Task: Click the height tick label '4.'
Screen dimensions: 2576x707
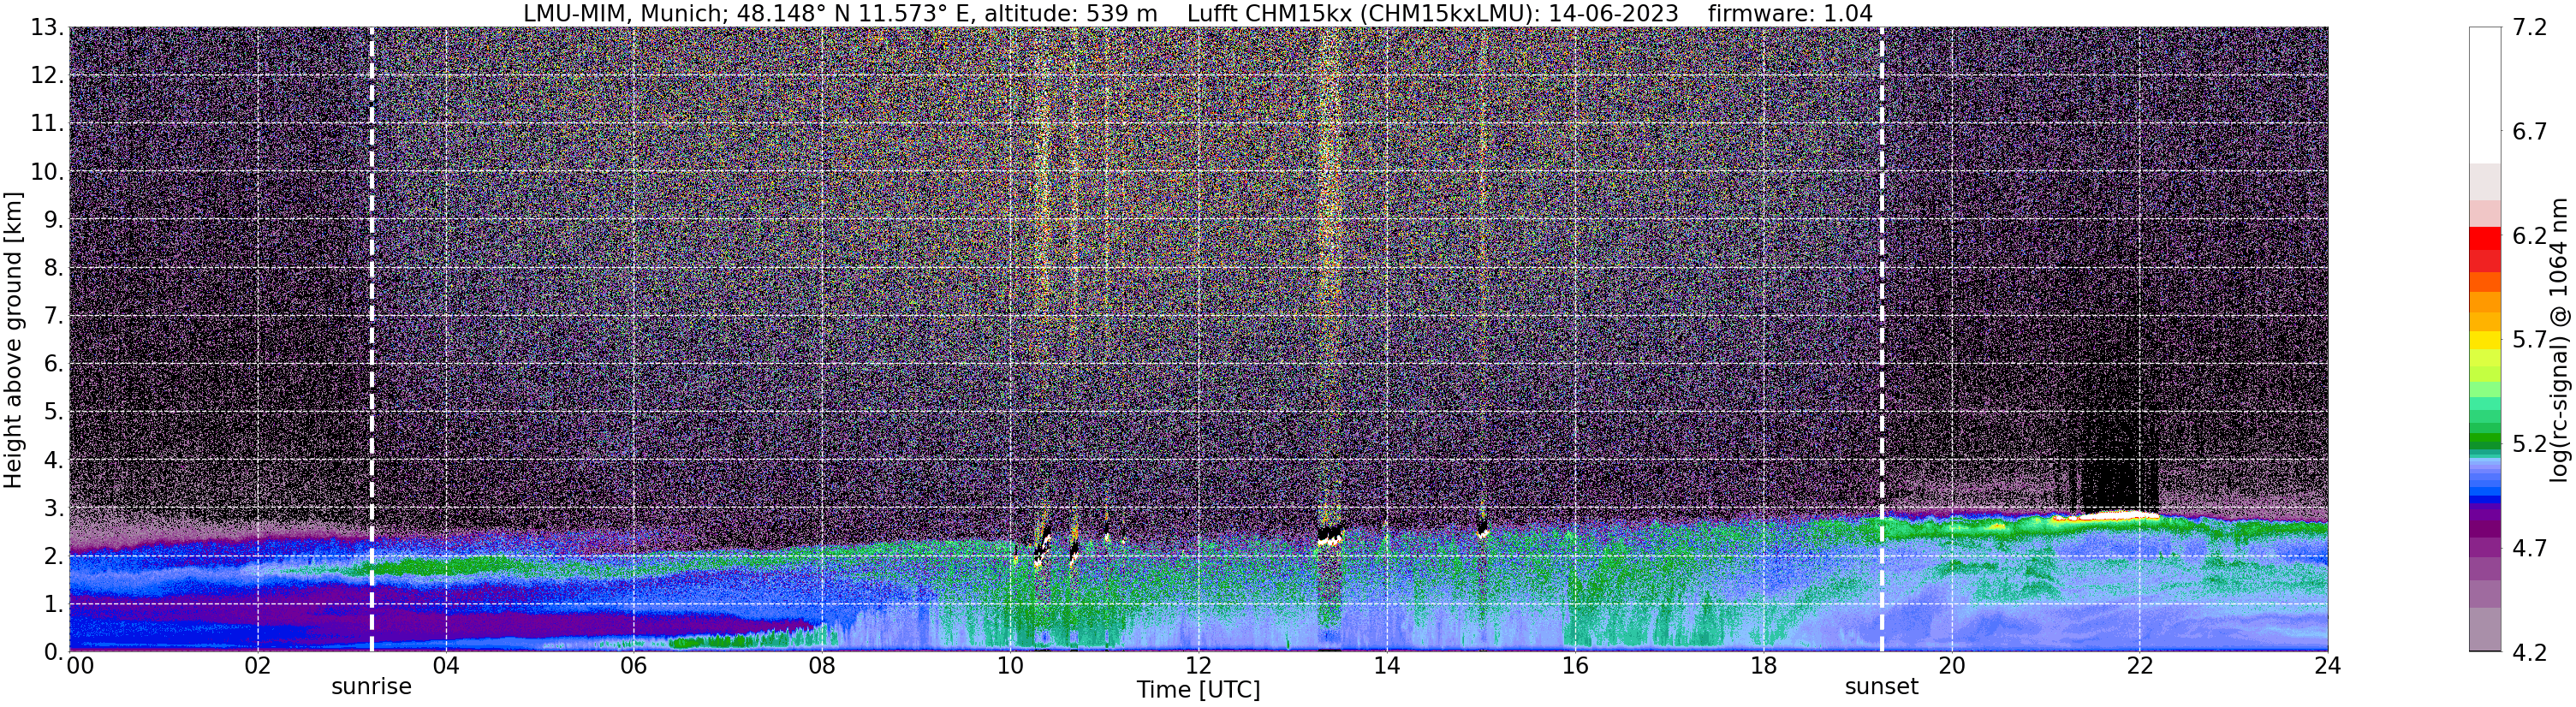Action: coord(54,460)
